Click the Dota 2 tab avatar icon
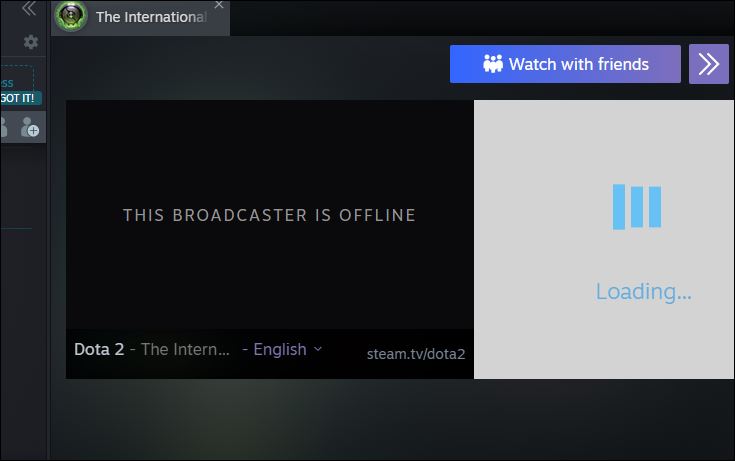This screenshot has width=735, height=461. (71, 16)
